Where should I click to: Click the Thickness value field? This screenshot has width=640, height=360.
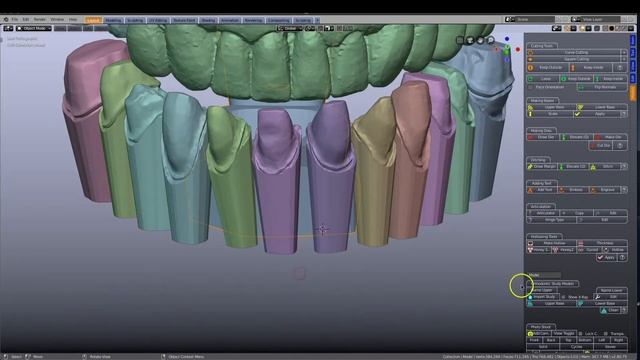point(602,243)
